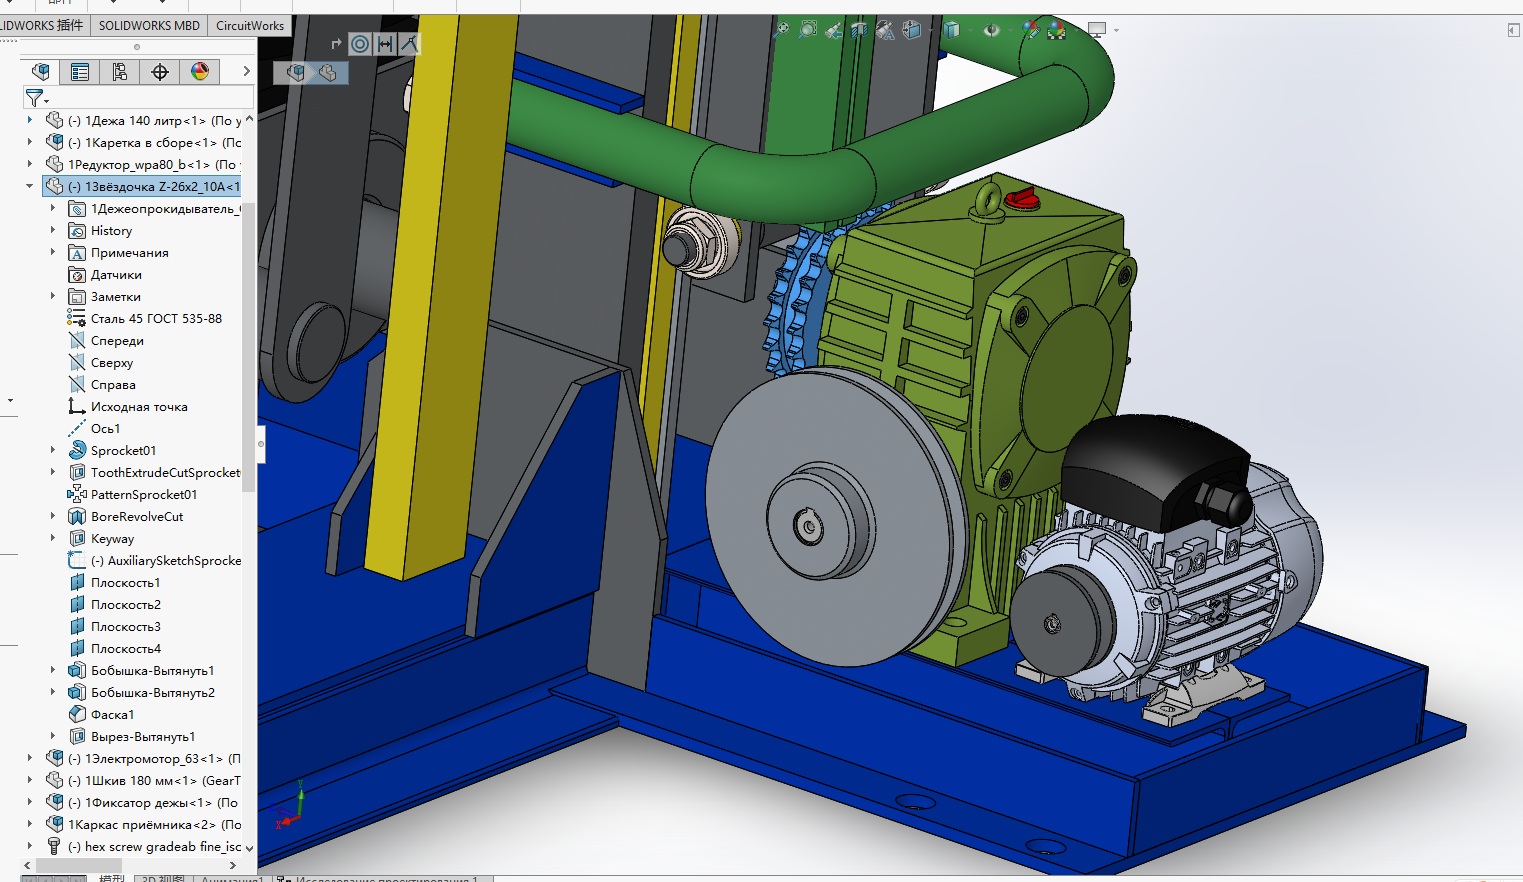Open the View Orientation dropdown arrow

pos(930,30)
